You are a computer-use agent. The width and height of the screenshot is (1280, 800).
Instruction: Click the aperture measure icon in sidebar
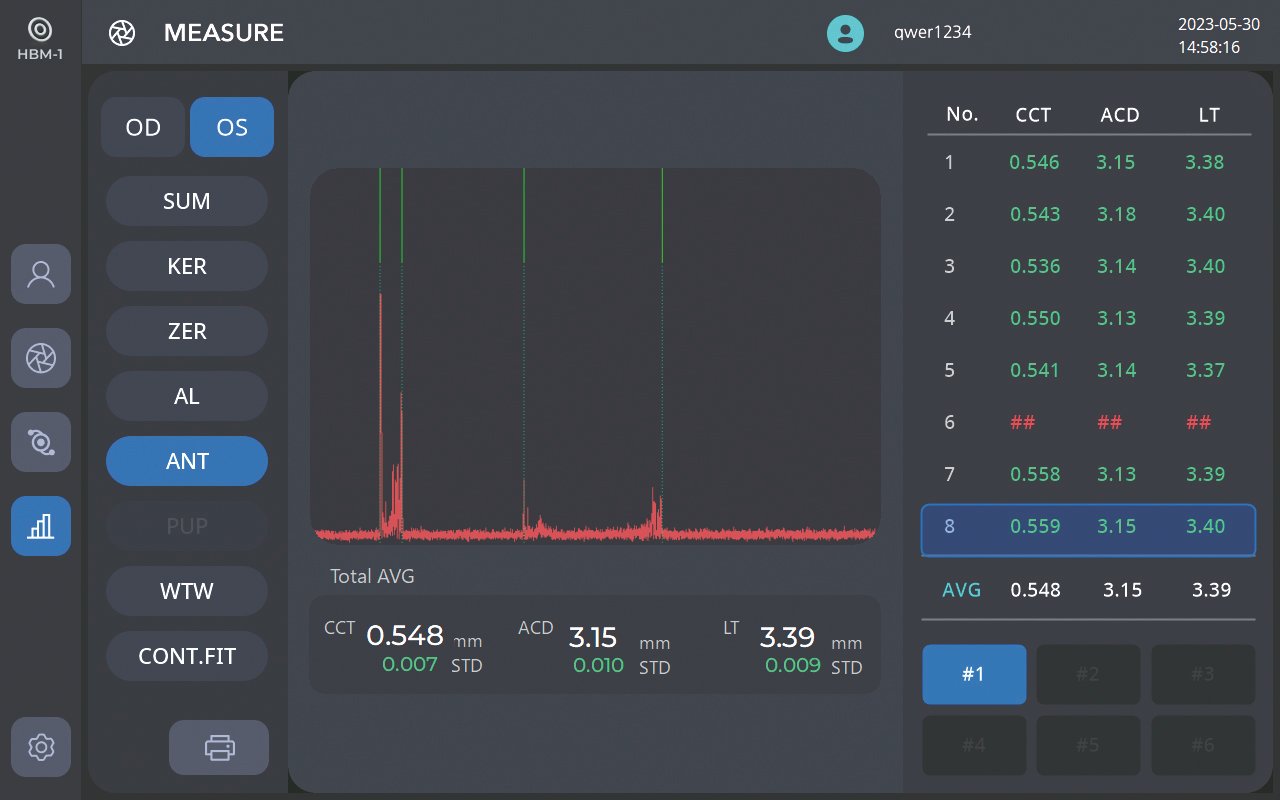41,358
